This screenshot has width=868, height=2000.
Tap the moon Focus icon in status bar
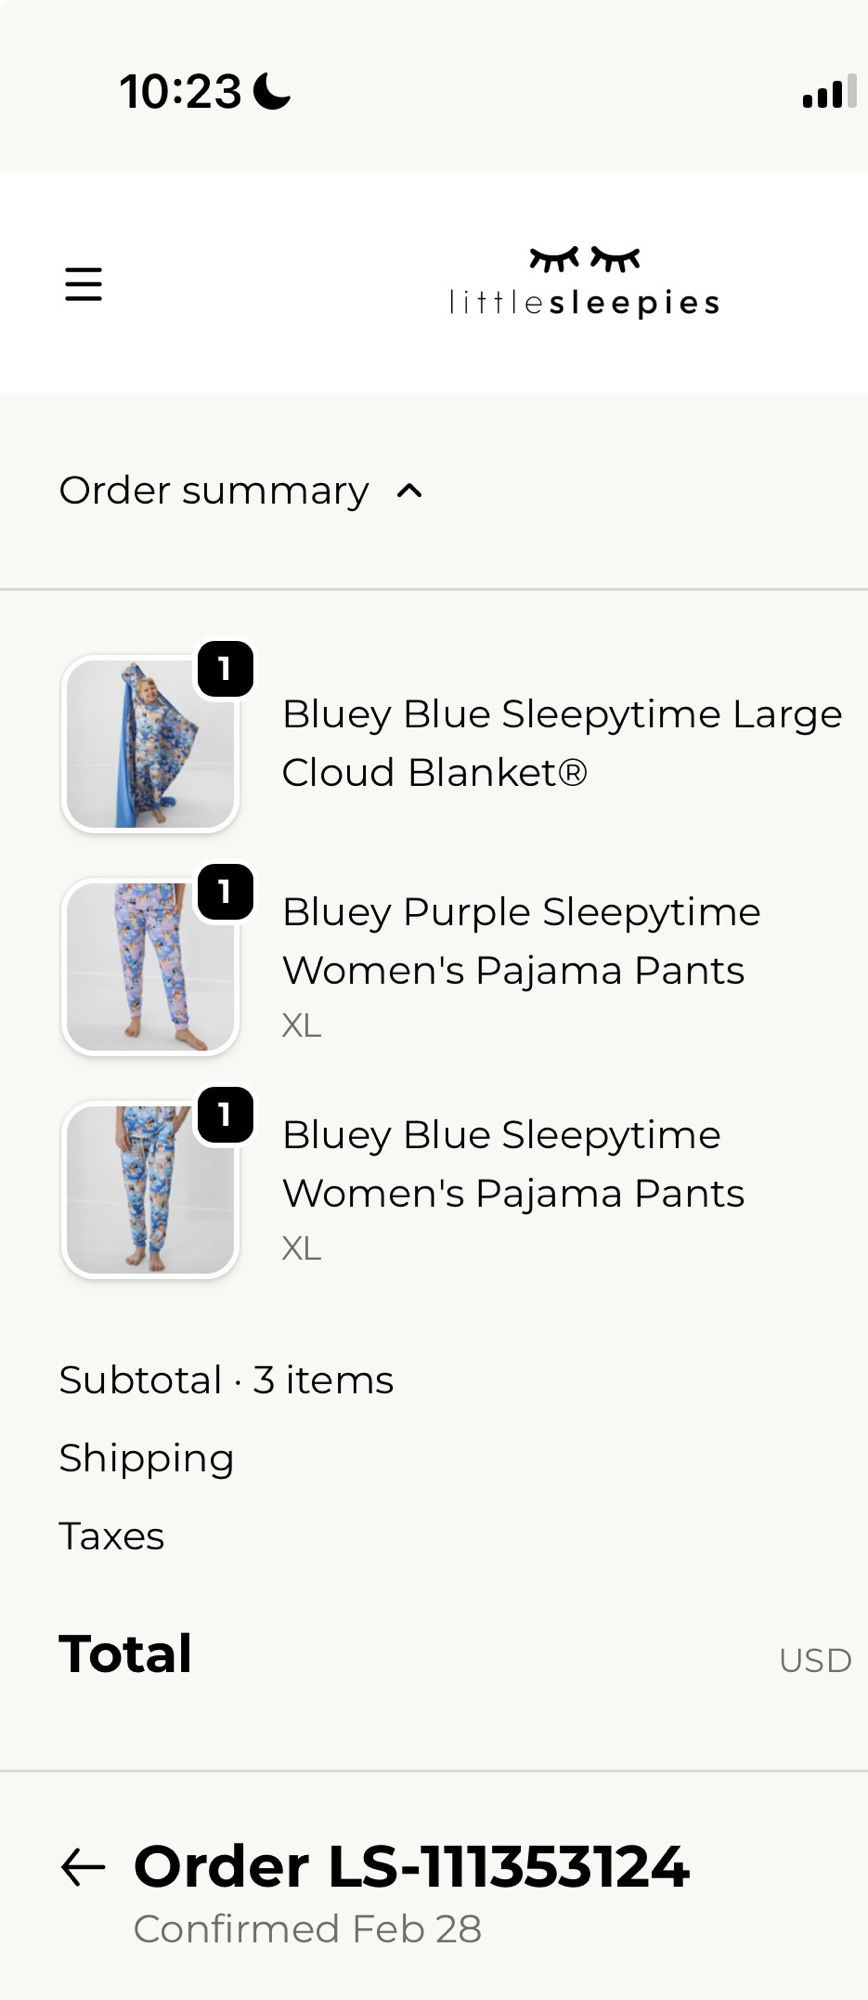[x=272, y=92]
